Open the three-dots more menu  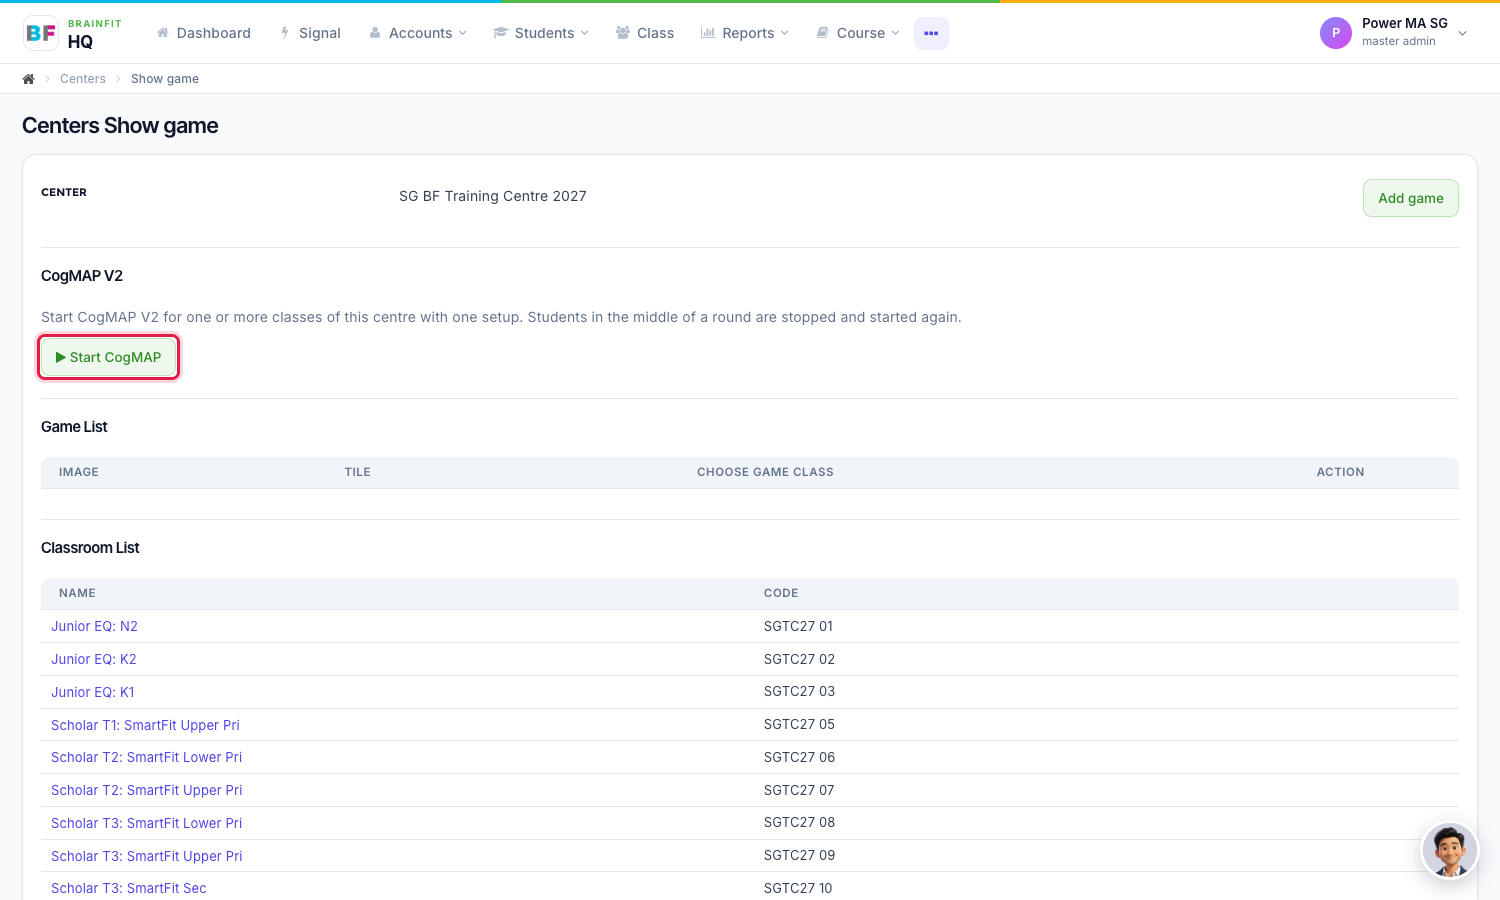(931, 33)
